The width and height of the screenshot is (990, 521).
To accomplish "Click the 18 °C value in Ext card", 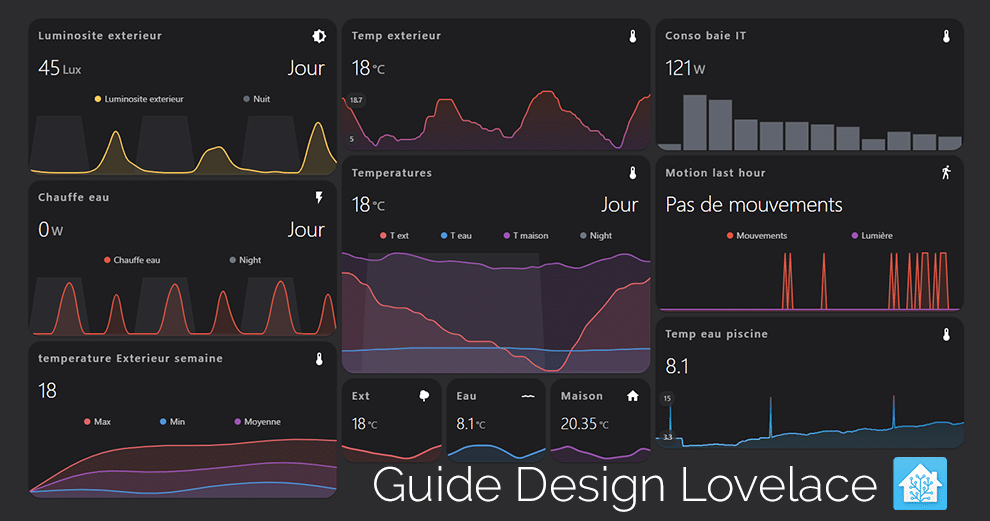I will click(364, 424).
